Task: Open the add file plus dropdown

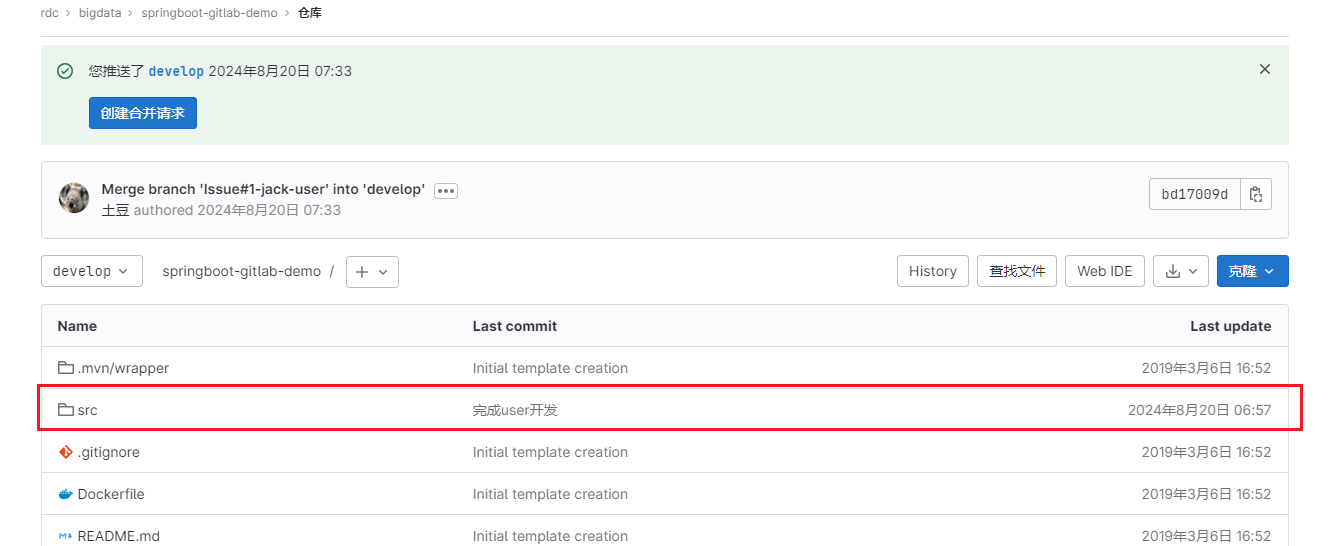Action: coord(372,272)
